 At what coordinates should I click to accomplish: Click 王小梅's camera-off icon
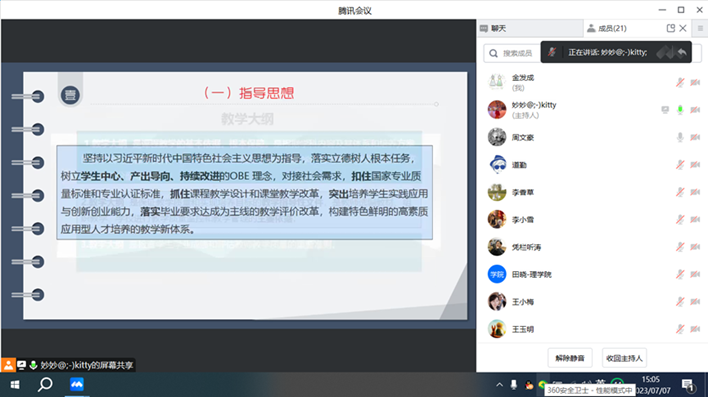[695, 302]
